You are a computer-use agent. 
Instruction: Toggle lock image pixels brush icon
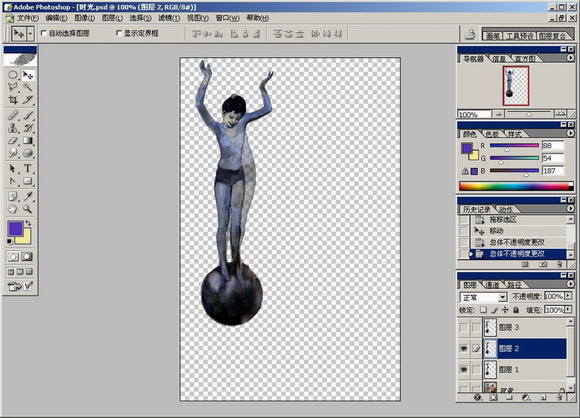pyautogui.click(x=495, y=310)
